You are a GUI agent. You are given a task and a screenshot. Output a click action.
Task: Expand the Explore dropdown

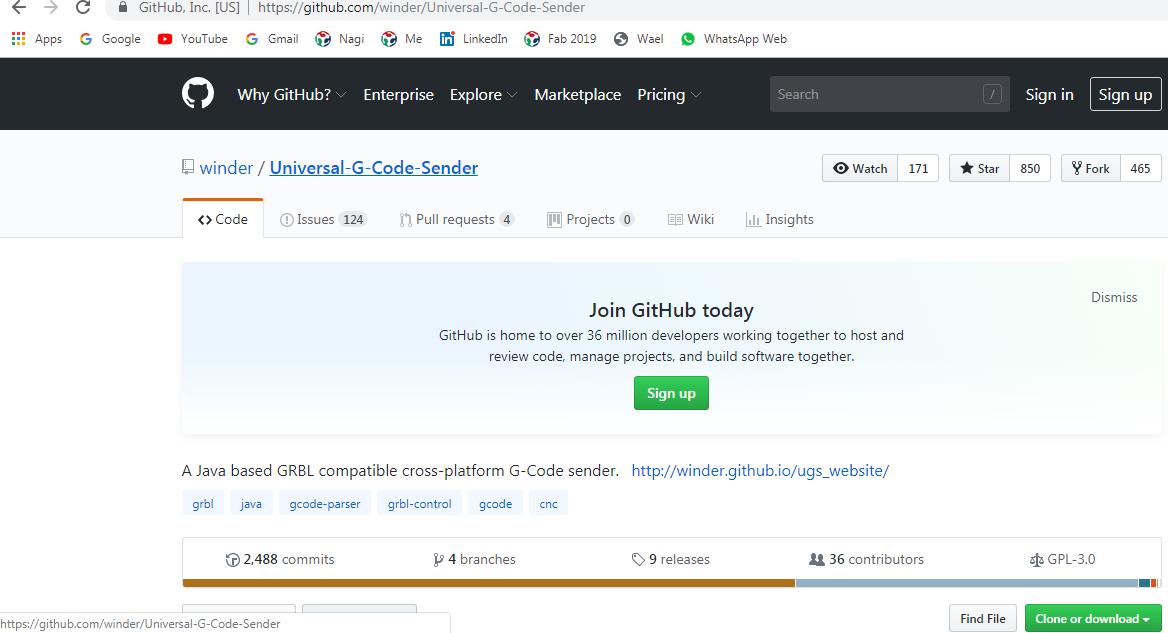pyautogui.click(x=483, y=95)
